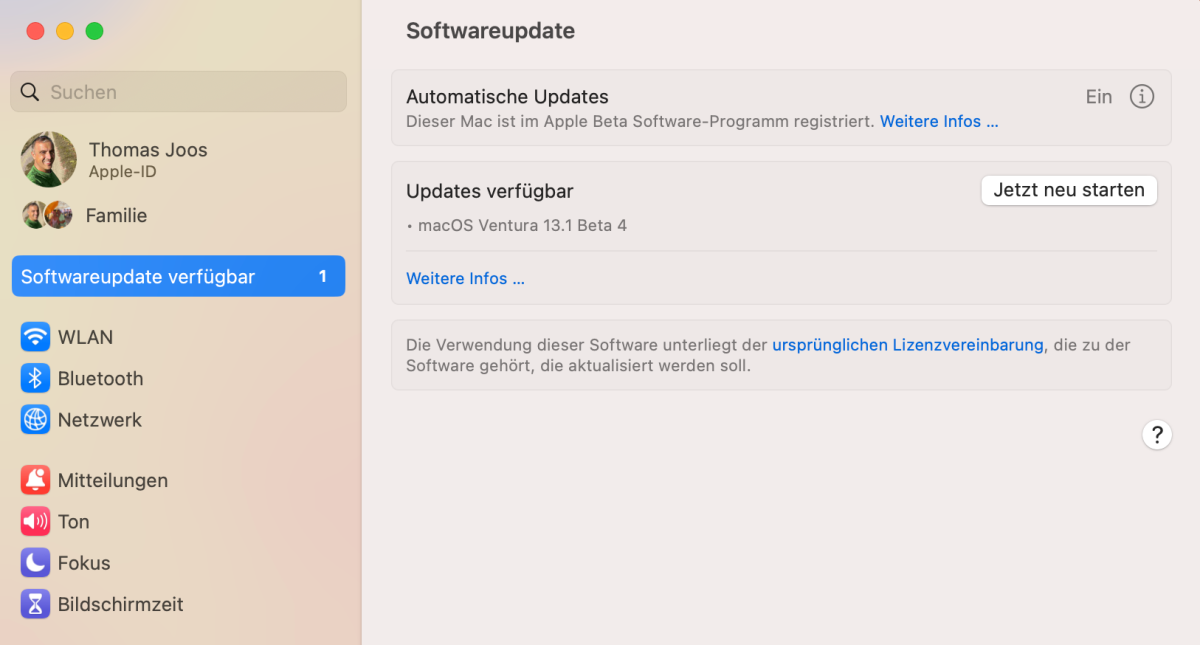Click the Bluetooth icon in sidebar
The height and width of the screenshot is (645, 1200).
35,378
